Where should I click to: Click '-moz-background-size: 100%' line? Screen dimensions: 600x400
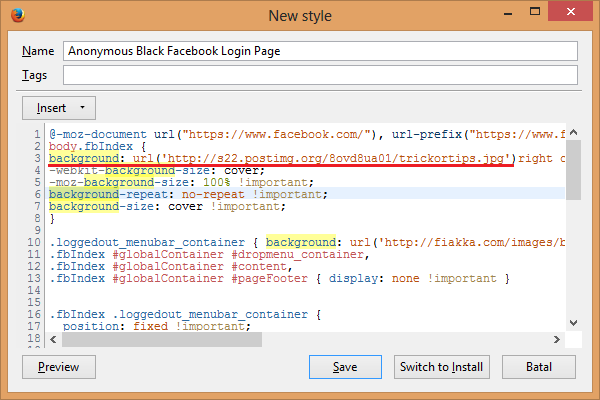(181, 182)
